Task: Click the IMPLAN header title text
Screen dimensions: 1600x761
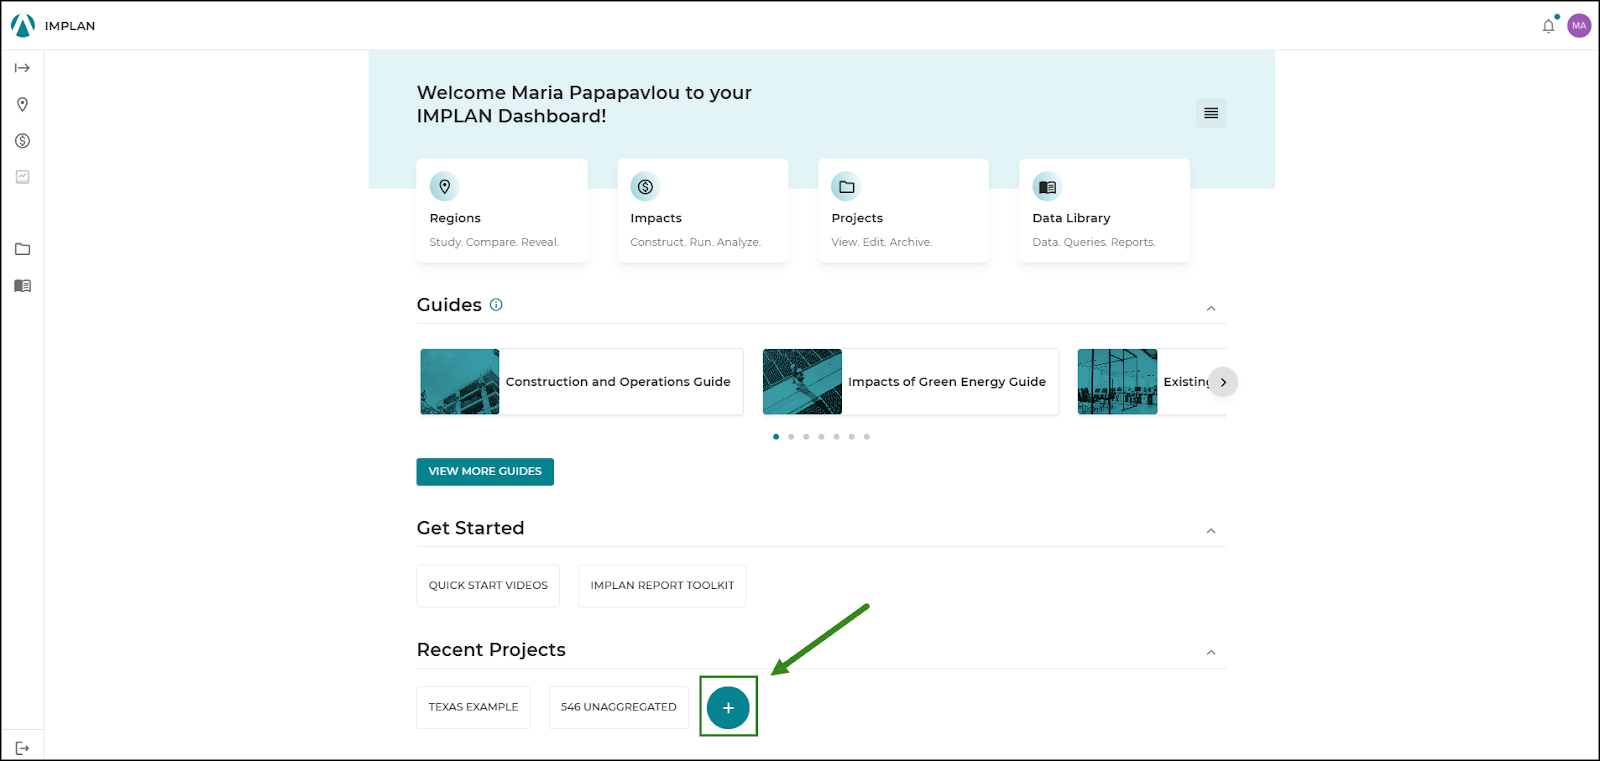Action: tap(70, 26)
